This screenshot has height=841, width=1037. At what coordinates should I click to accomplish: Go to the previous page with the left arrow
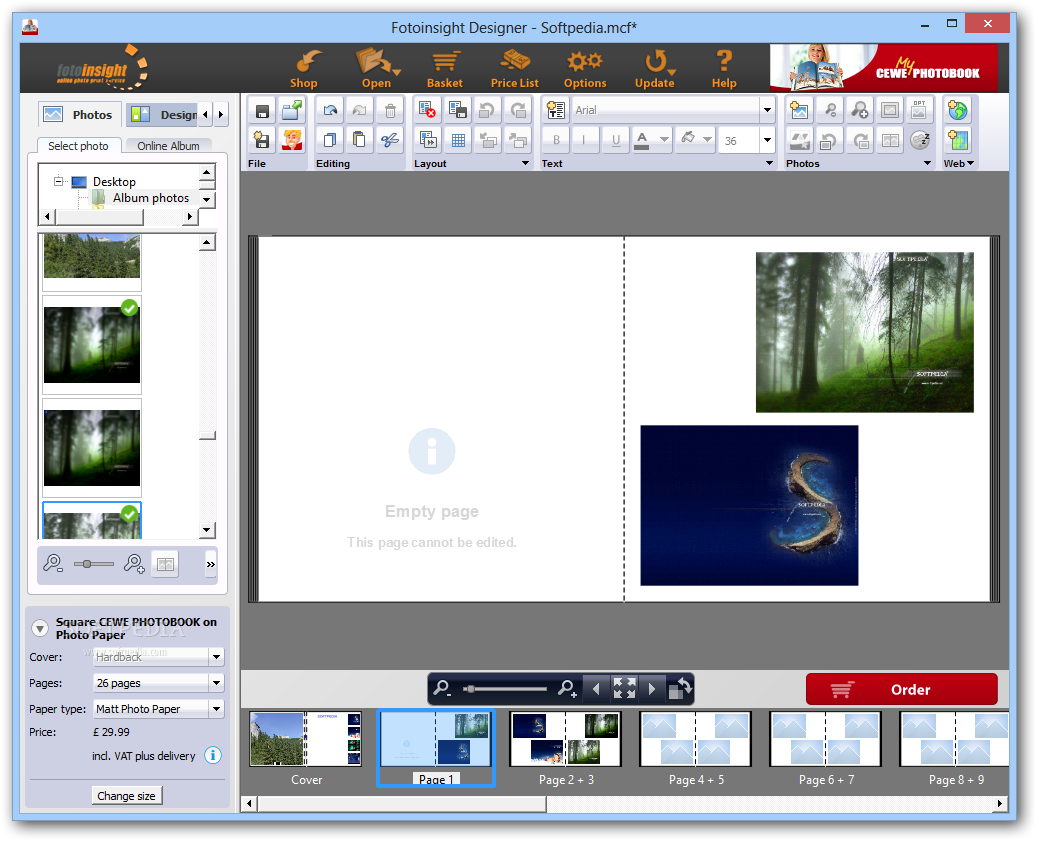pyautogui.click(x=597, y=688)
